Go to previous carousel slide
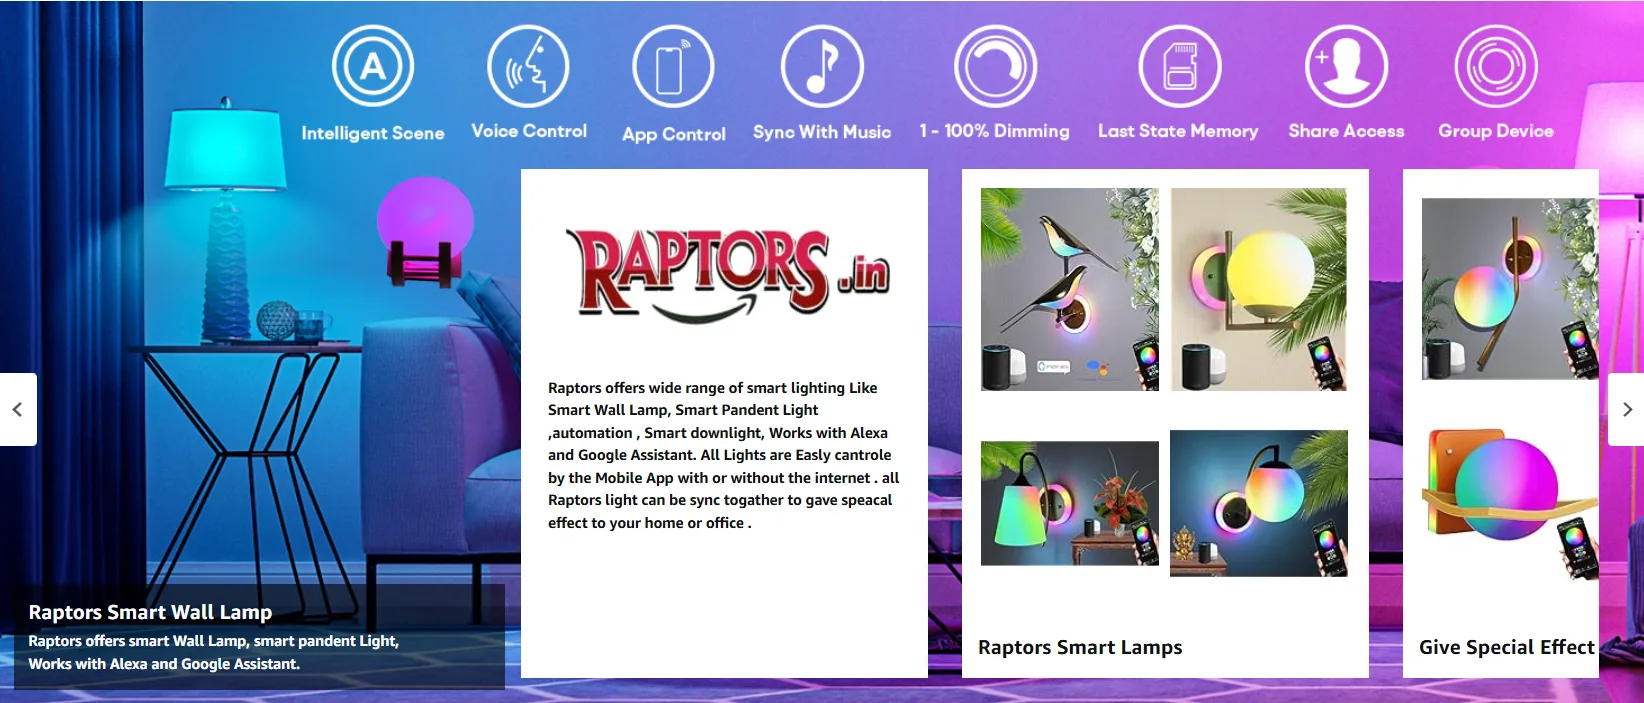Screen dimensions: 1644x703 coord(17,409)
